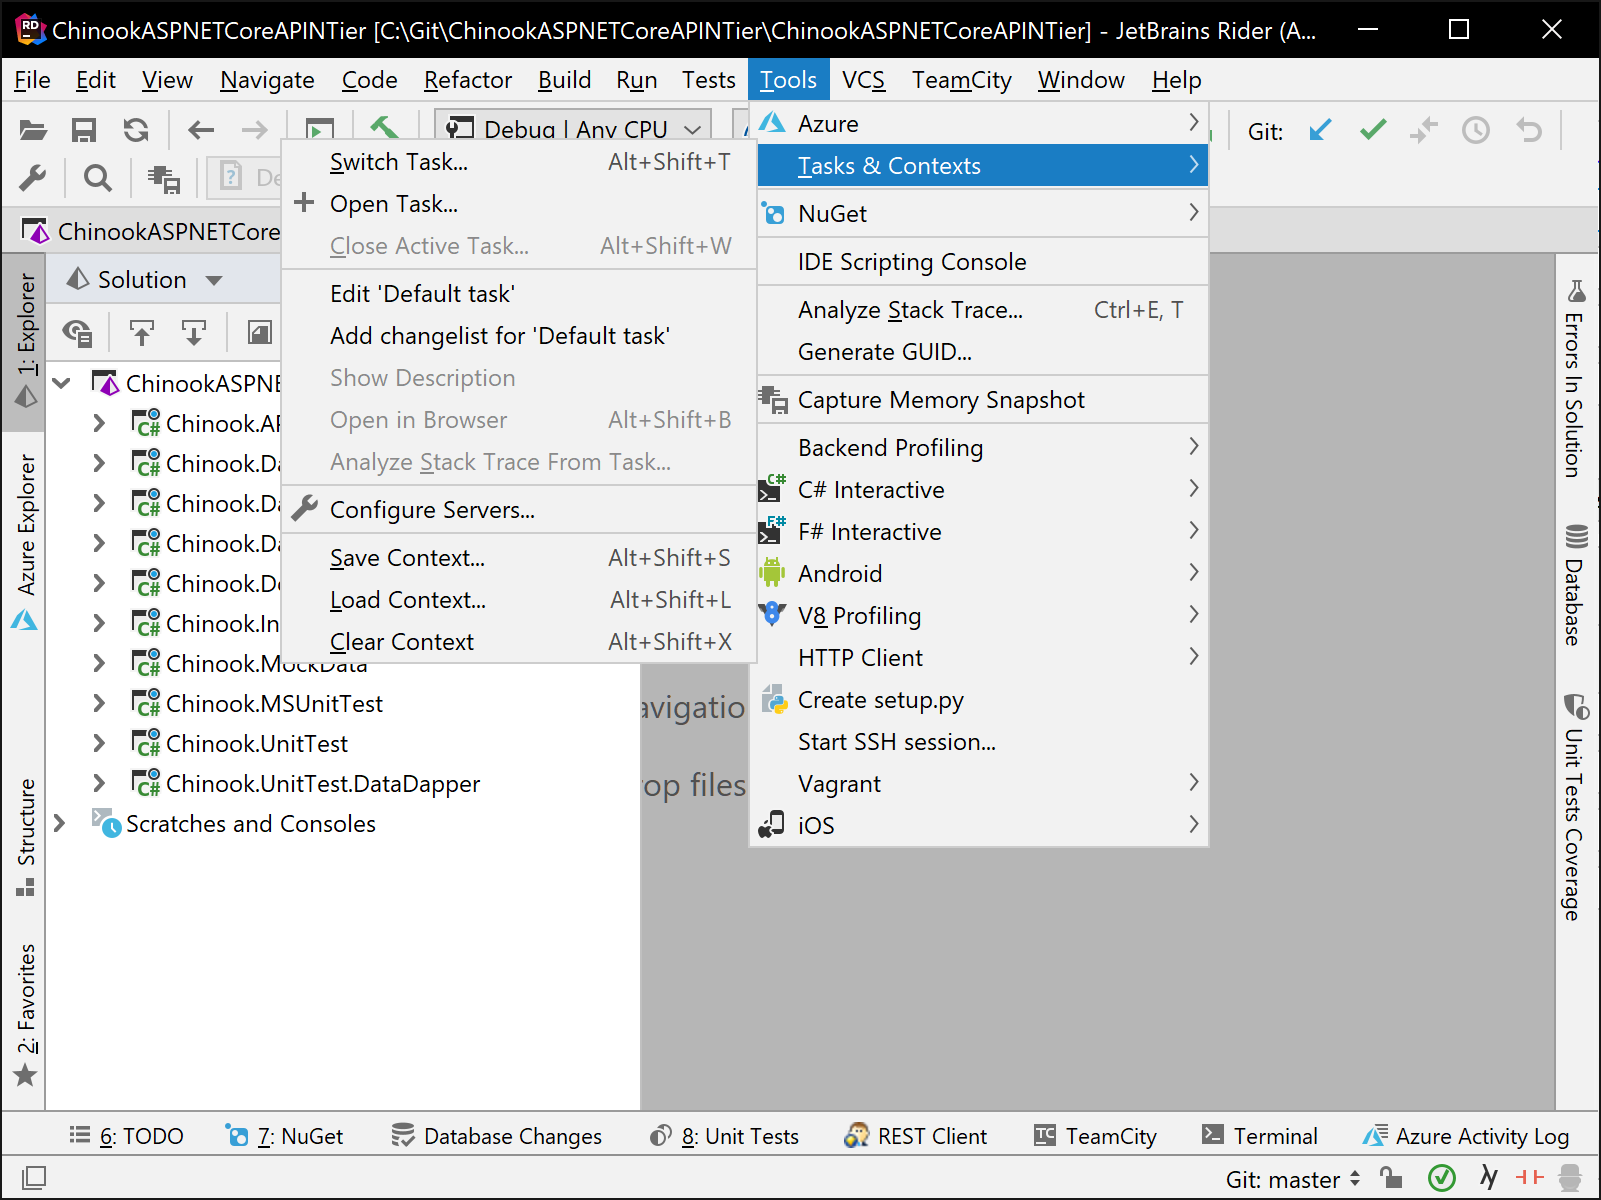The width and height of the screenshot is (1601, 1200).
Task: Open the Unit Tests Coverage side panel
Action: [1575, 807]
